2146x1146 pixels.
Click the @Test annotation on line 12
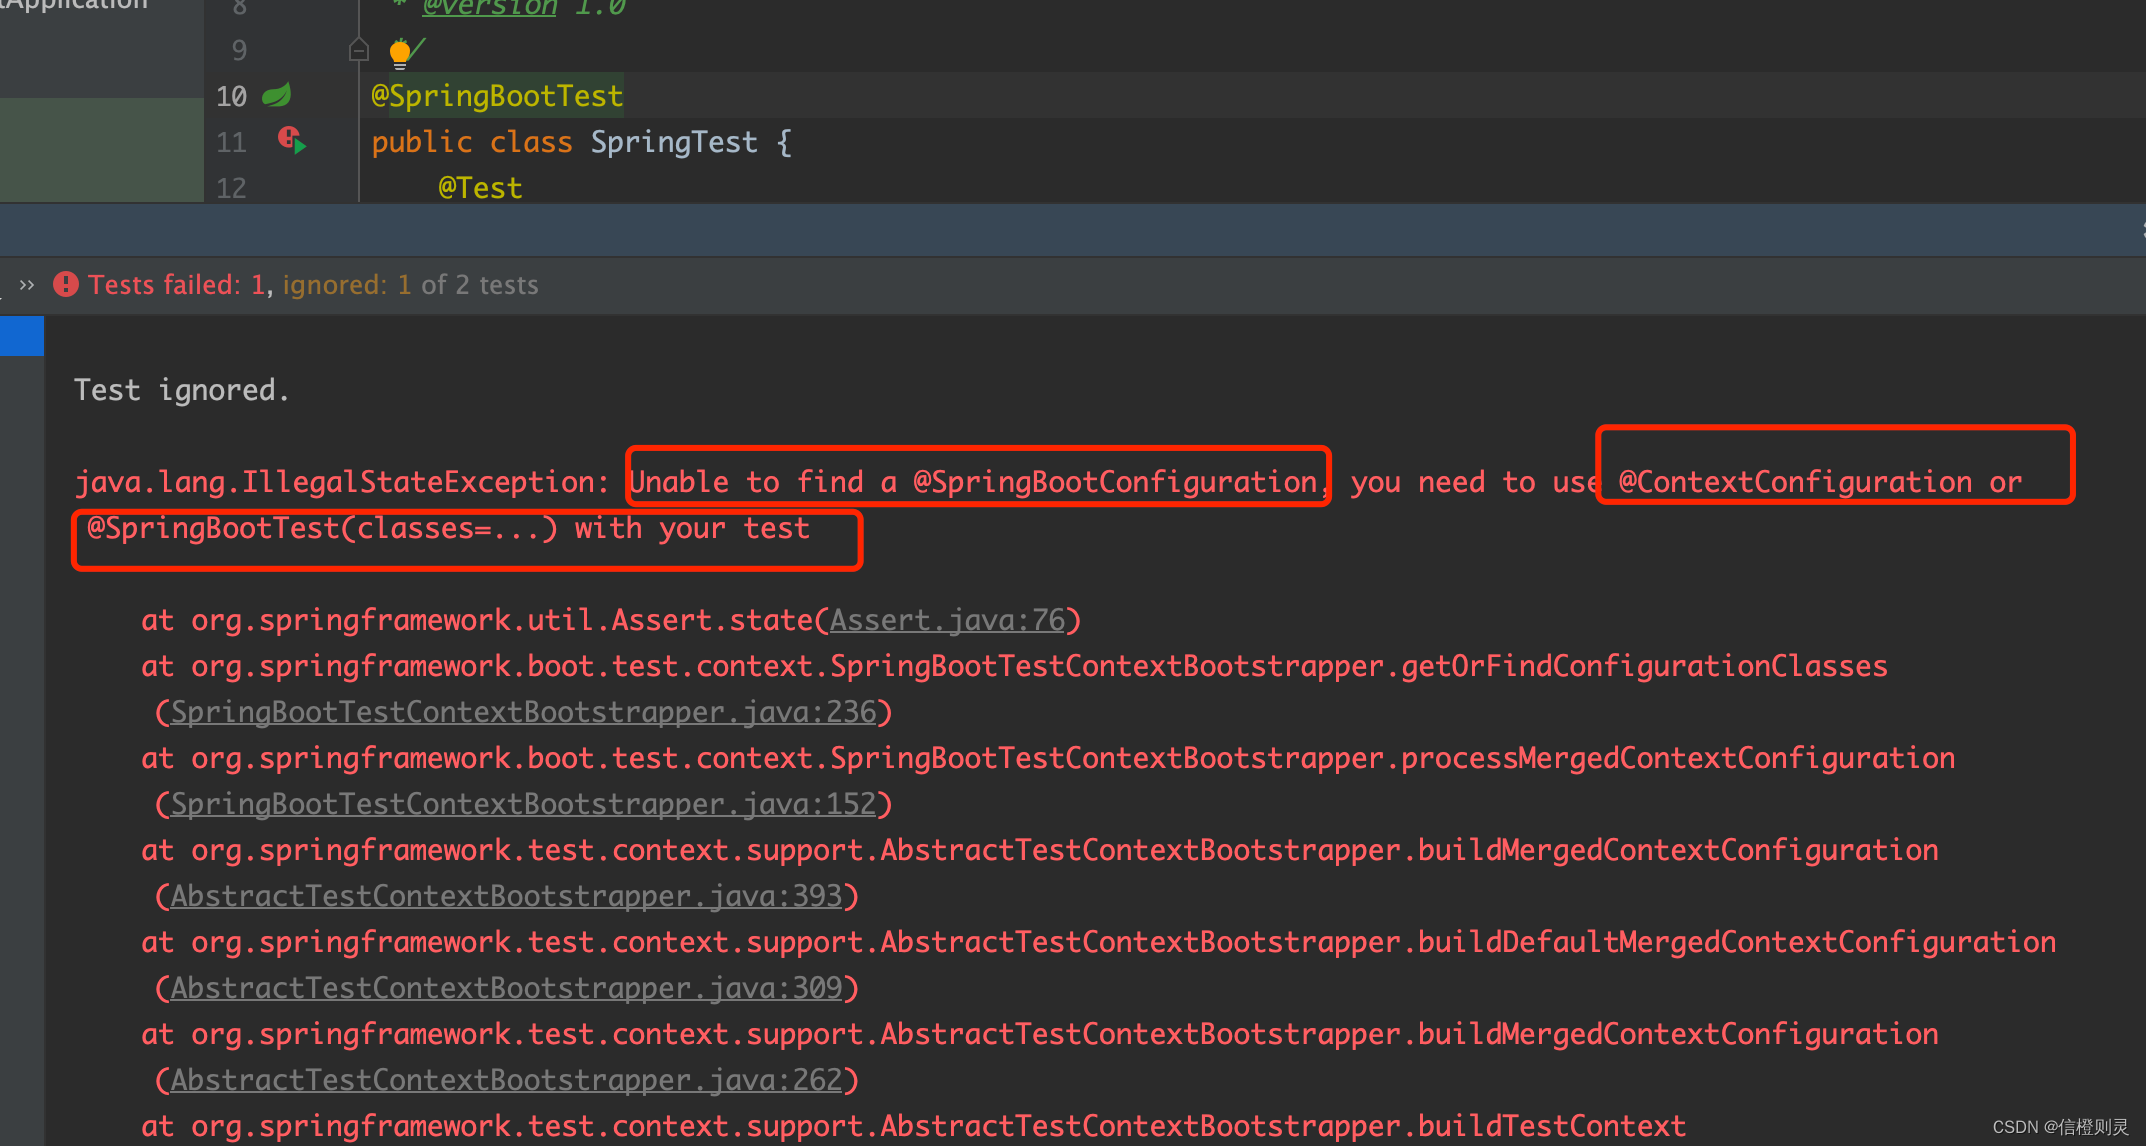click(x=480, y=188)
